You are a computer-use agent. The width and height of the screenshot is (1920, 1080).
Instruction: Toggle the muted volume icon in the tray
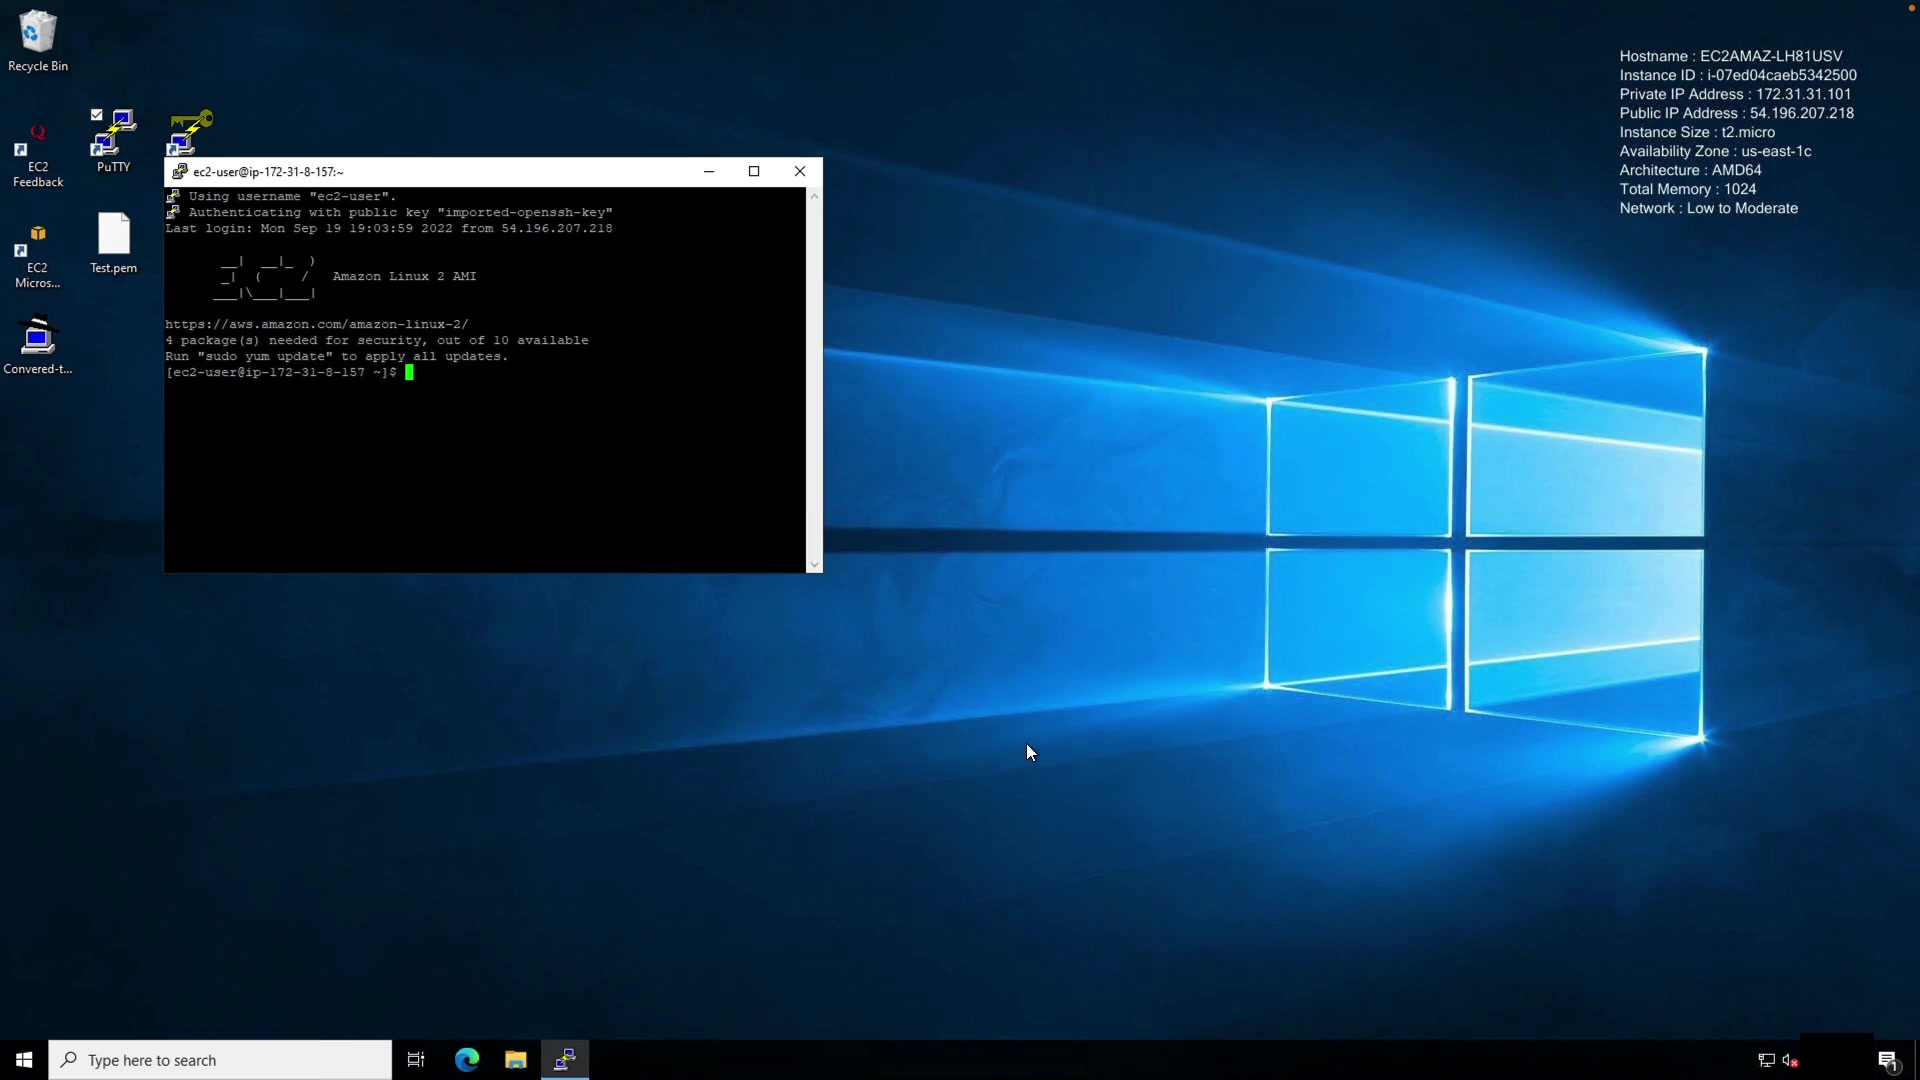[x=1790, y=1060]
